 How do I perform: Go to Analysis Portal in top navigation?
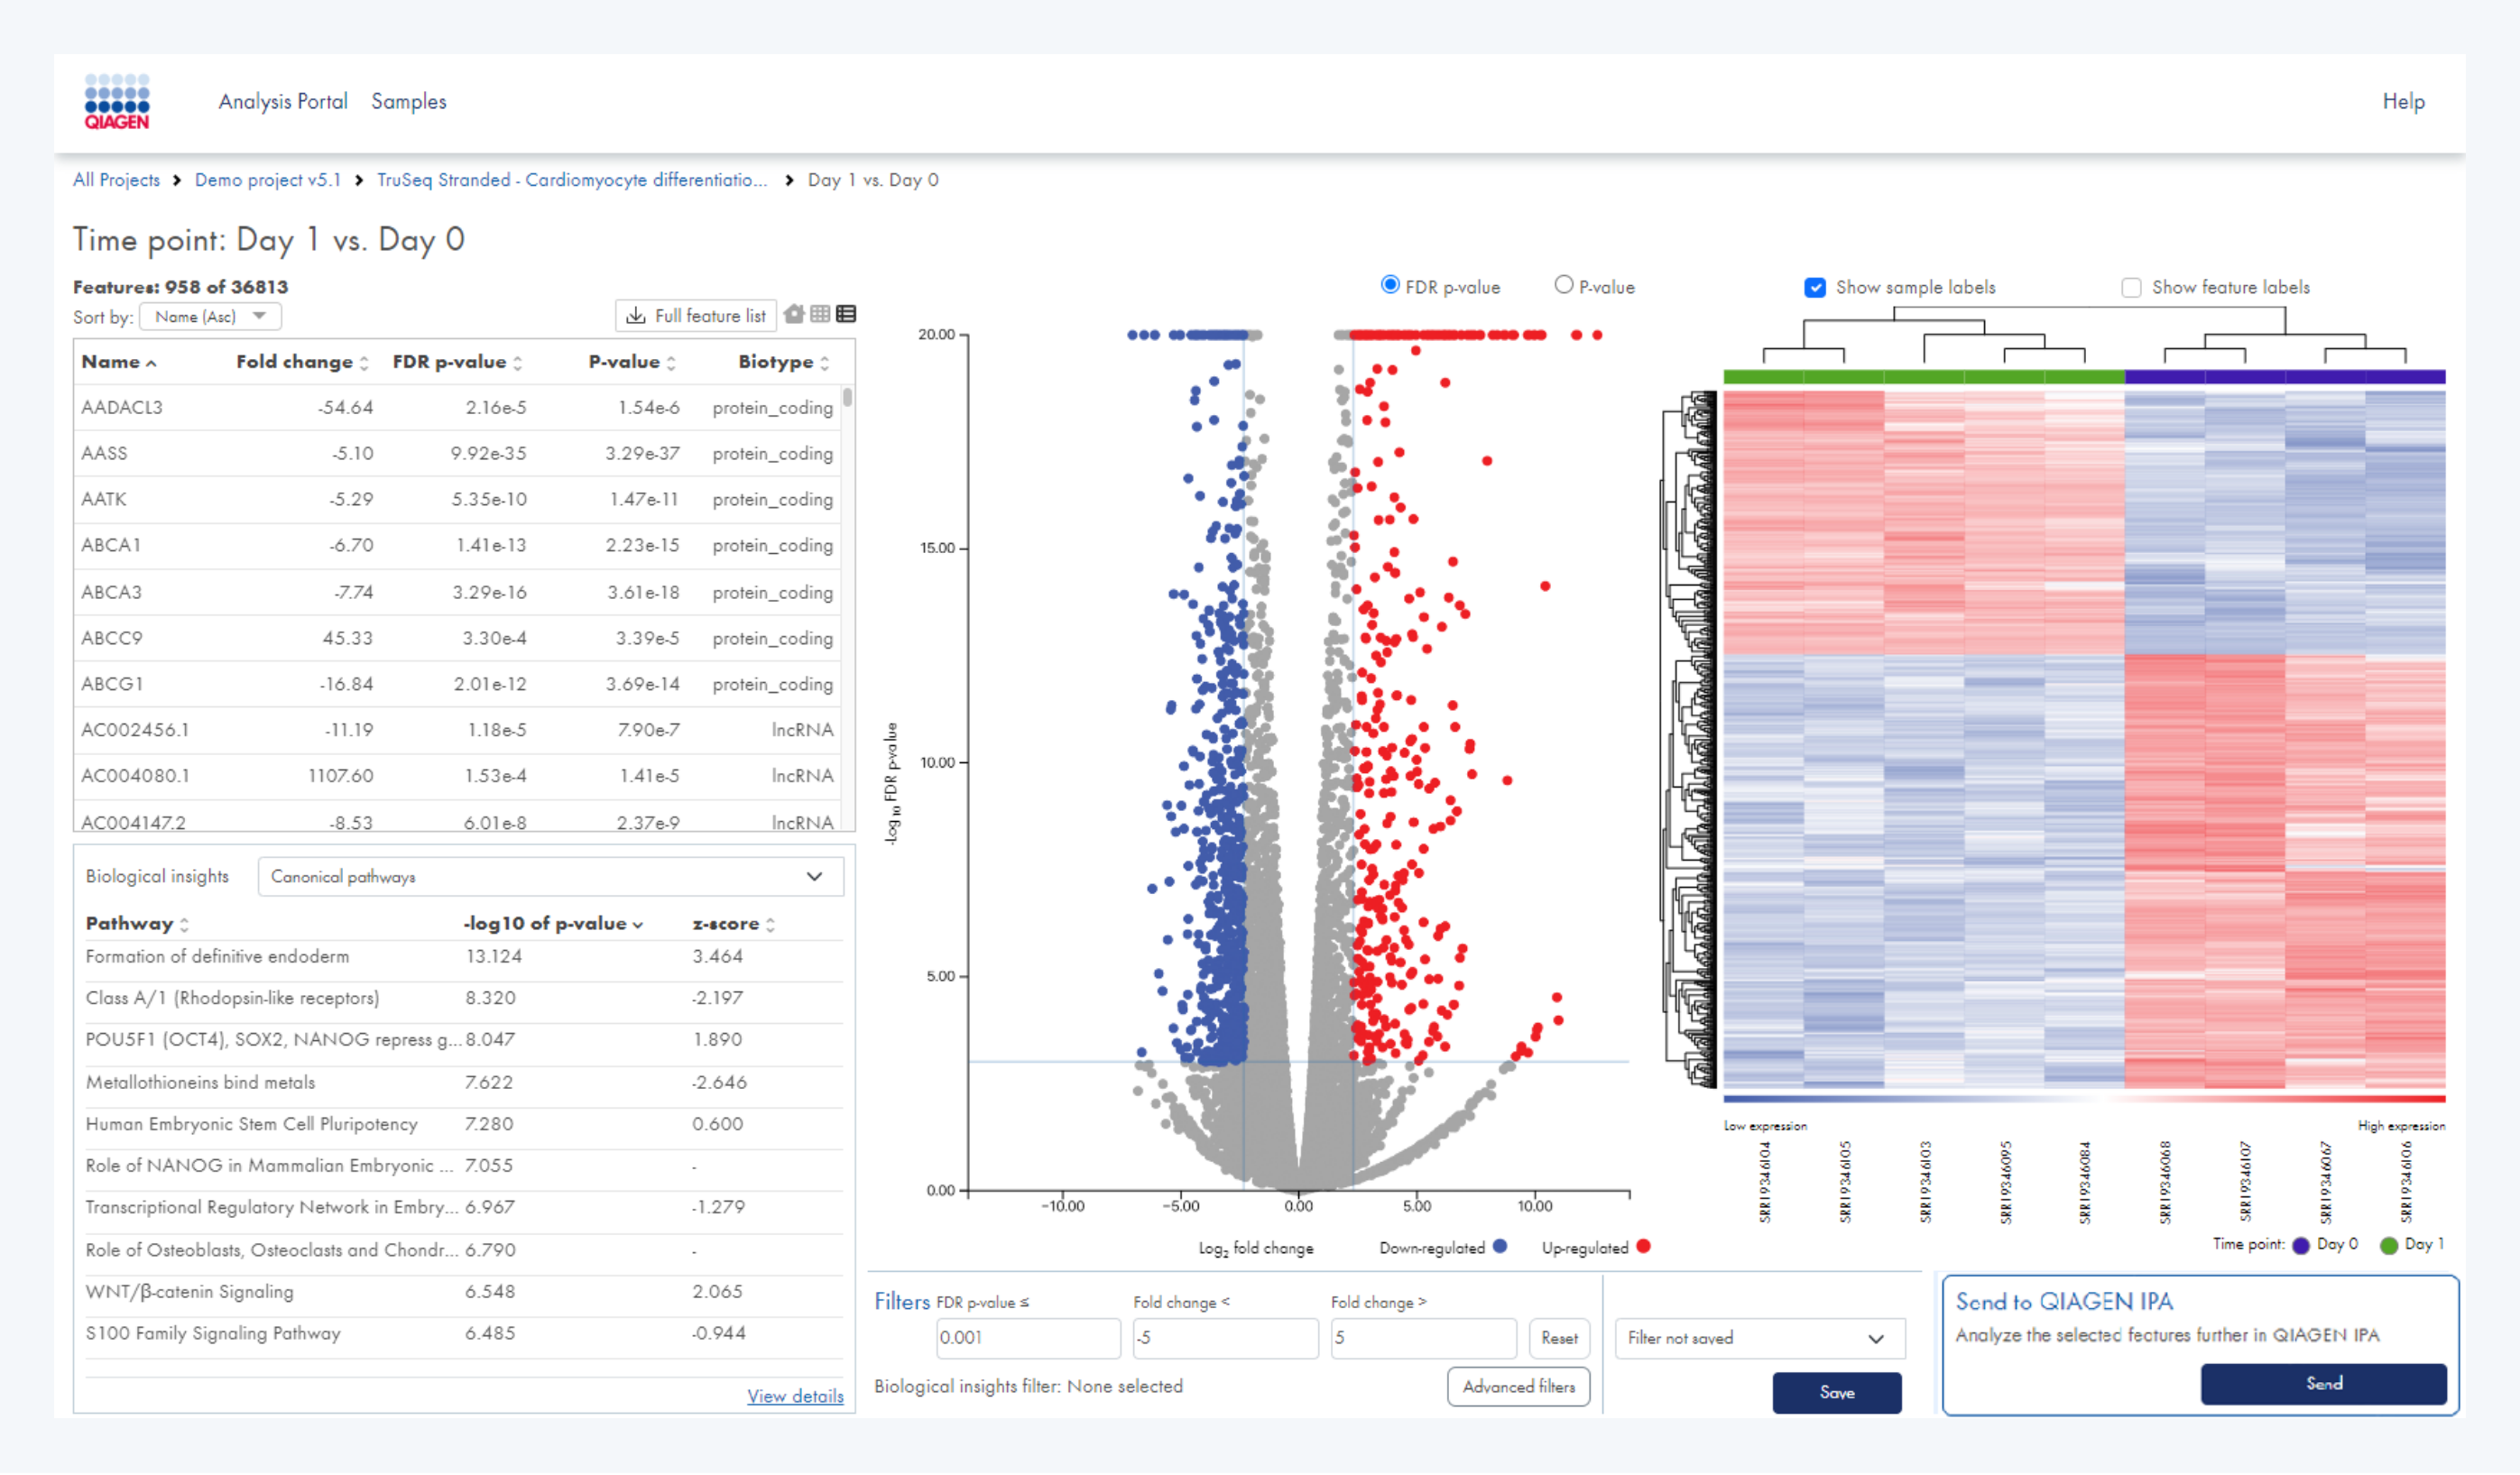[x=283, y=101]
